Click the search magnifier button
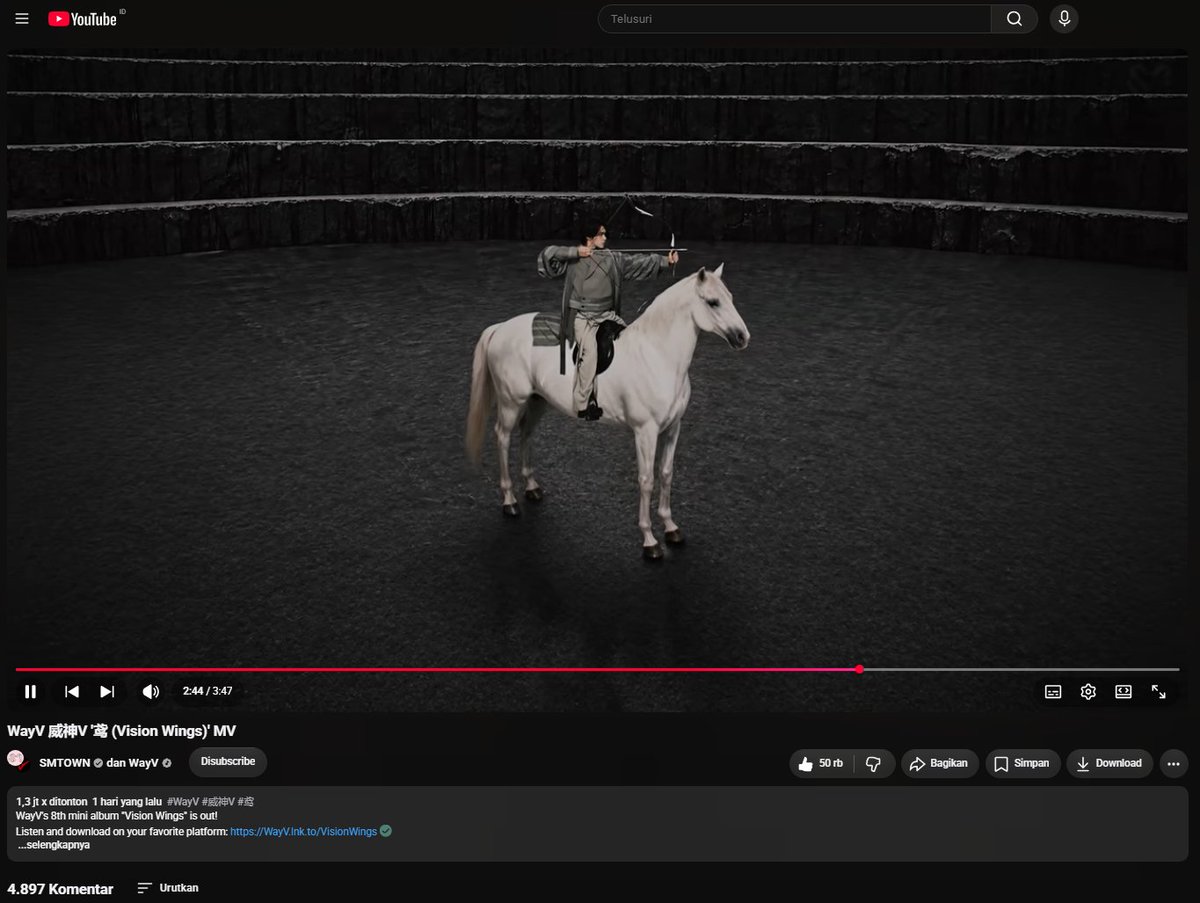 pos(1014,19)
